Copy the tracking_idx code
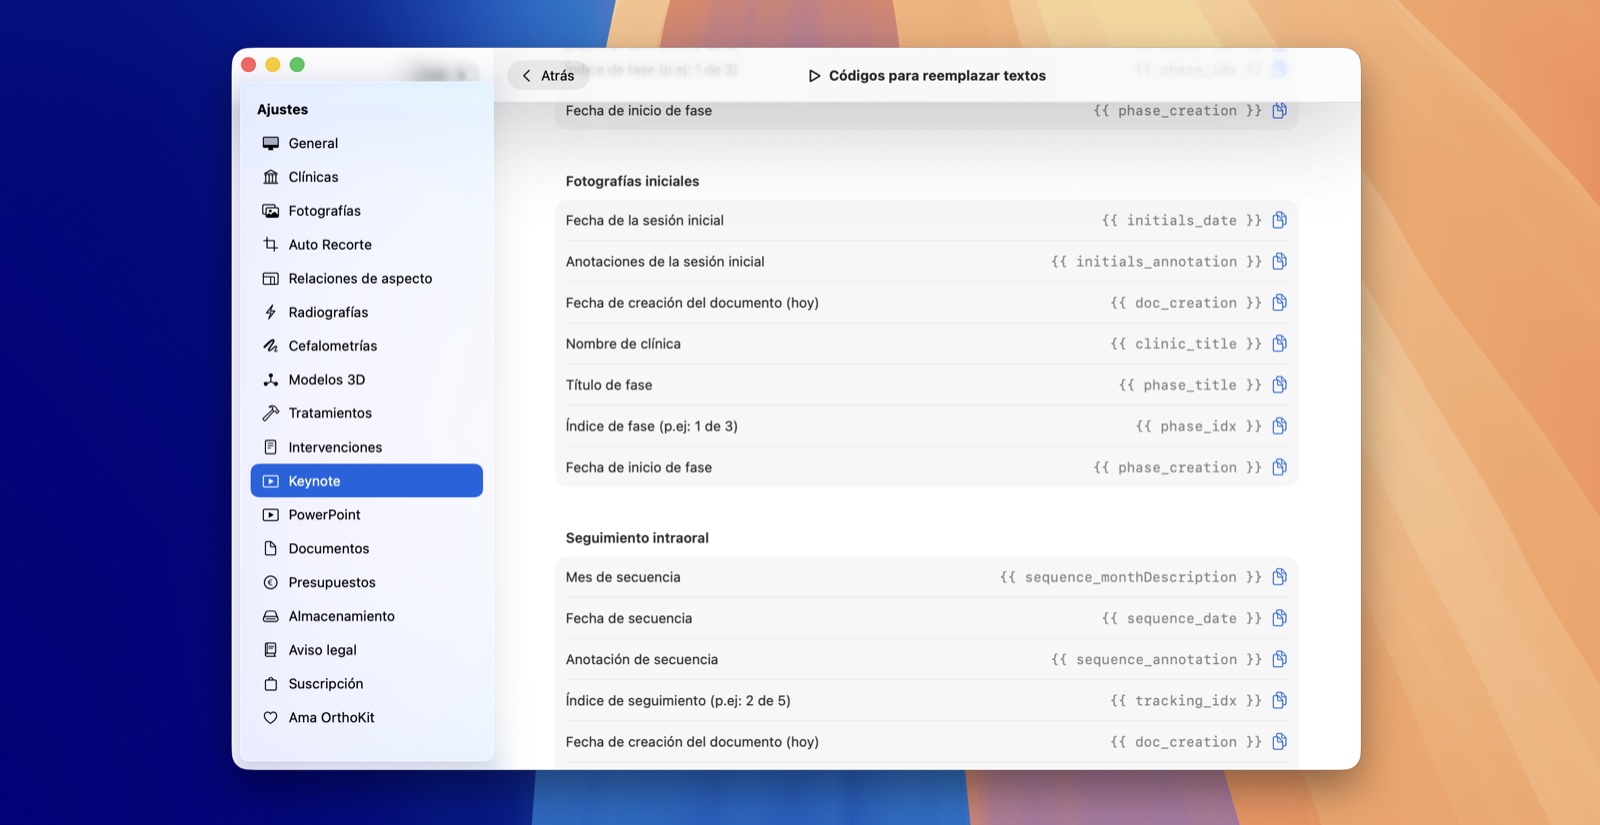This screenshot has width=1600, height=825. point(1279,700)
